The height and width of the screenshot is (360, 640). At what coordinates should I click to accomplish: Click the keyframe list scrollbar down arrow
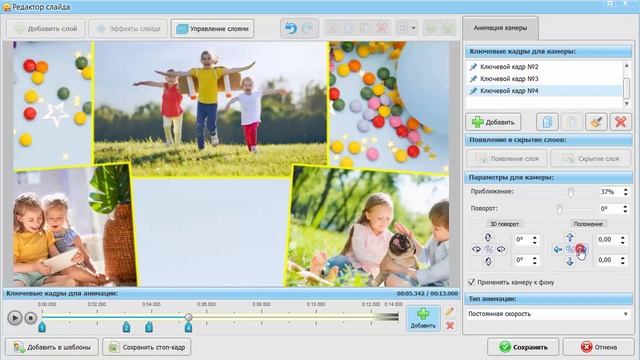[627, 104]
